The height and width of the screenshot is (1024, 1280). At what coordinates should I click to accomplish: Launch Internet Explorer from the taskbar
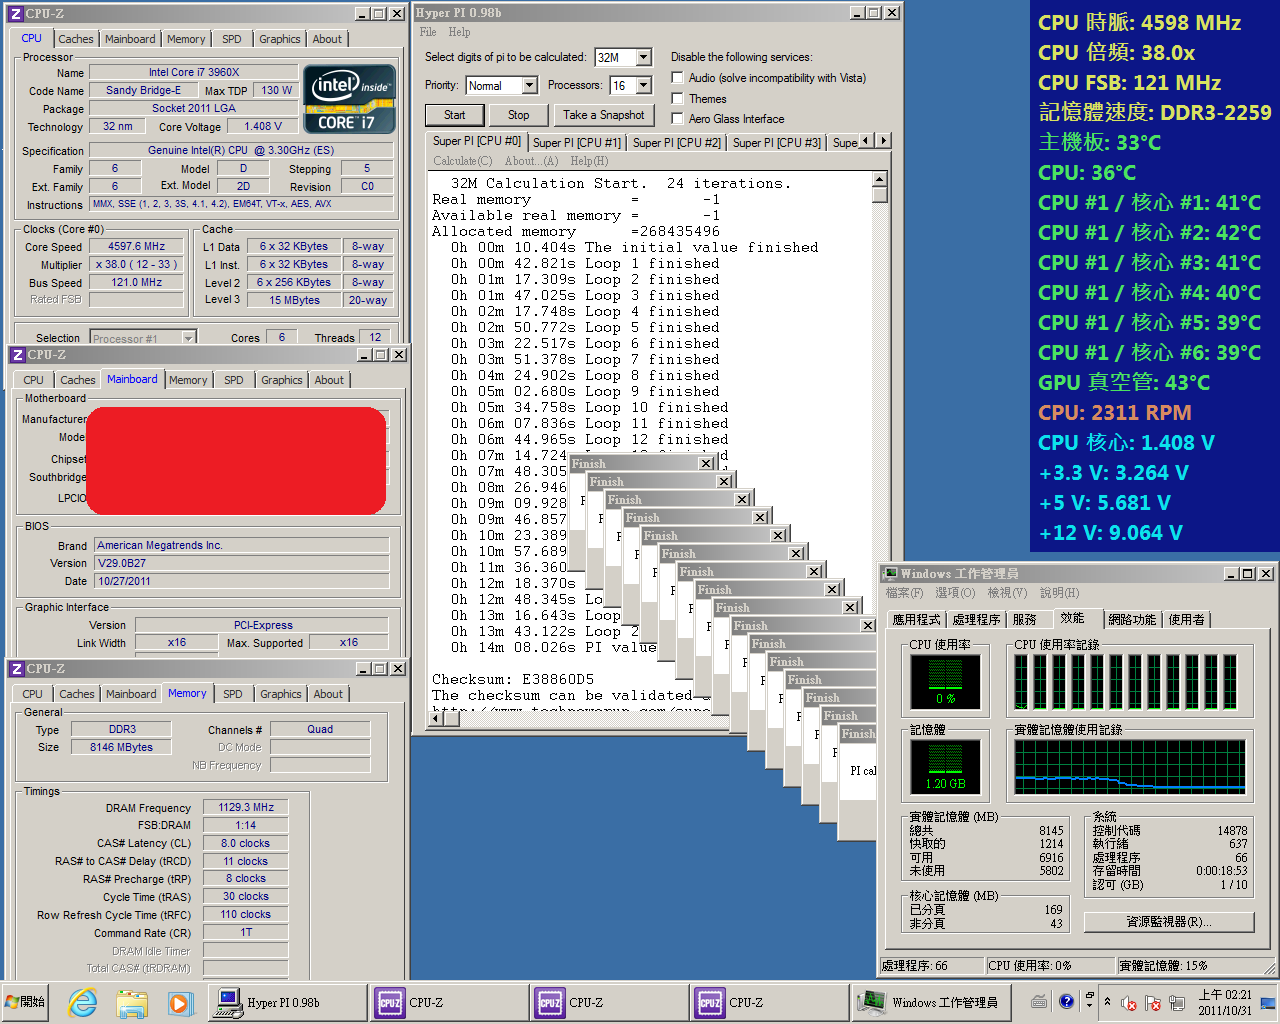pos(83,1002)
